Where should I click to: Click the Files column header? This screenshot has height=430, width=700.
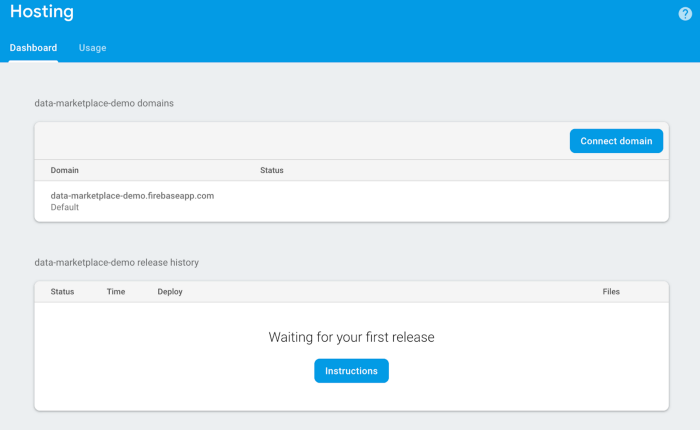click(x=611, y=292)
